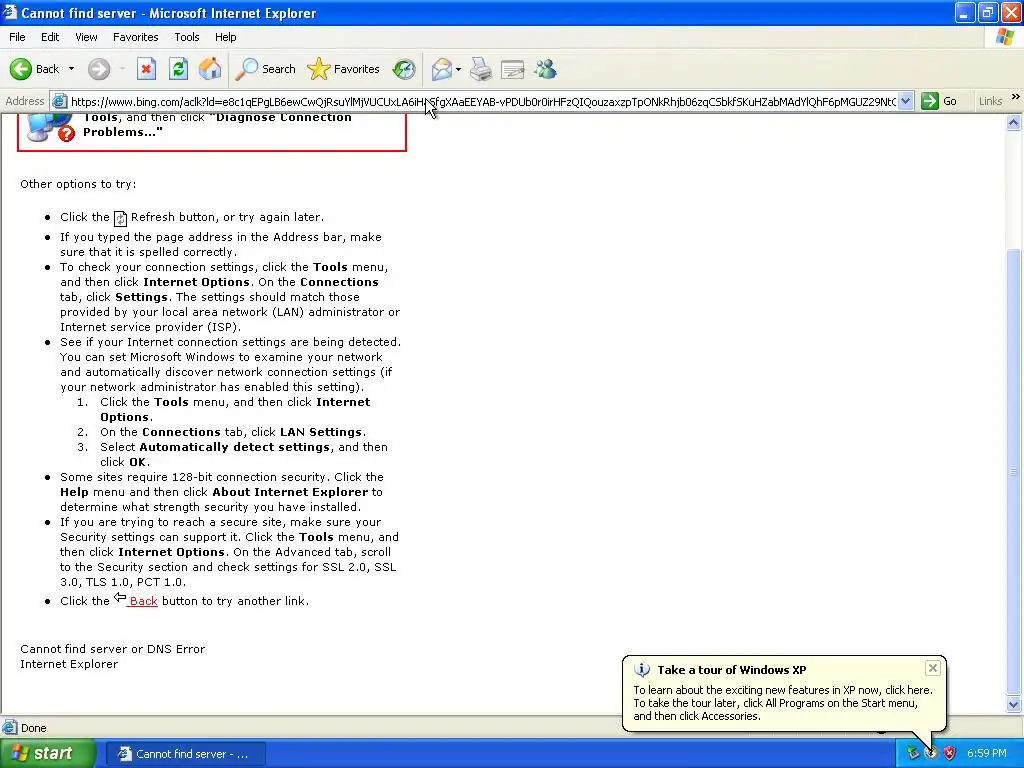Viewport: 1024px width, 768px height.
Task: Click the page scrollbar down arrow
Action: click(1014, 704)
